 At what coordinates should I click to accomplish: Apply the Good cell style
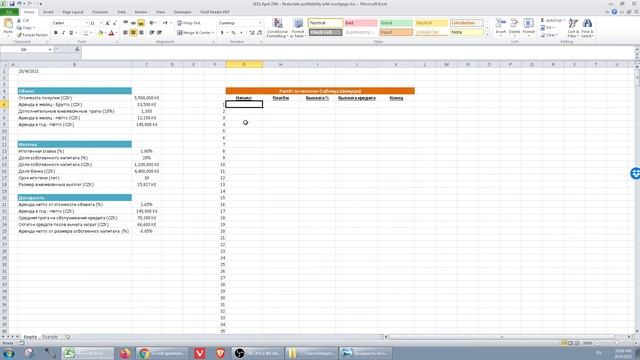[396, 23]
